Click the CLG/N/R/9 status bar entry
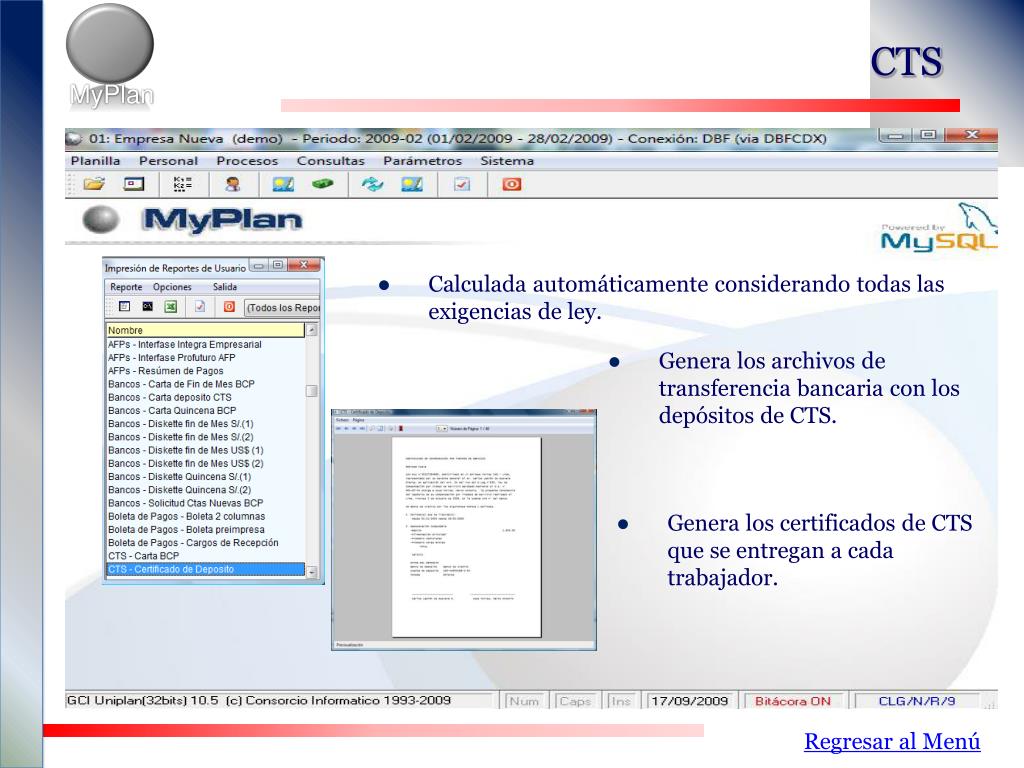The height and width of the screenshot is (768, 1024). (x=917, y=701)
